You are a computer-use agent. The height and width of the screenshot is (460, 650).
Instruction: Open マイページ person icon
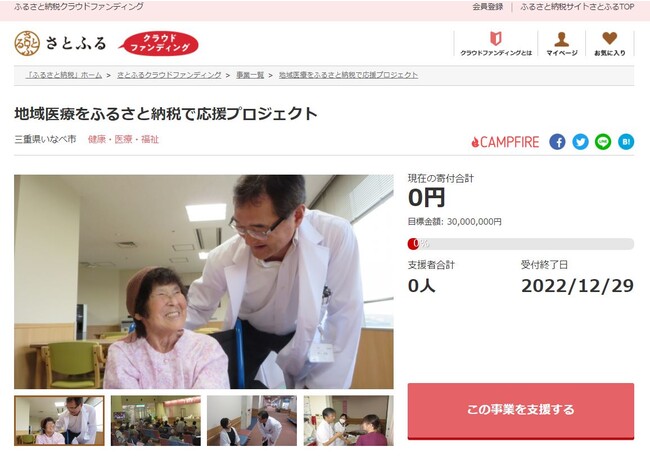(562, 39)
